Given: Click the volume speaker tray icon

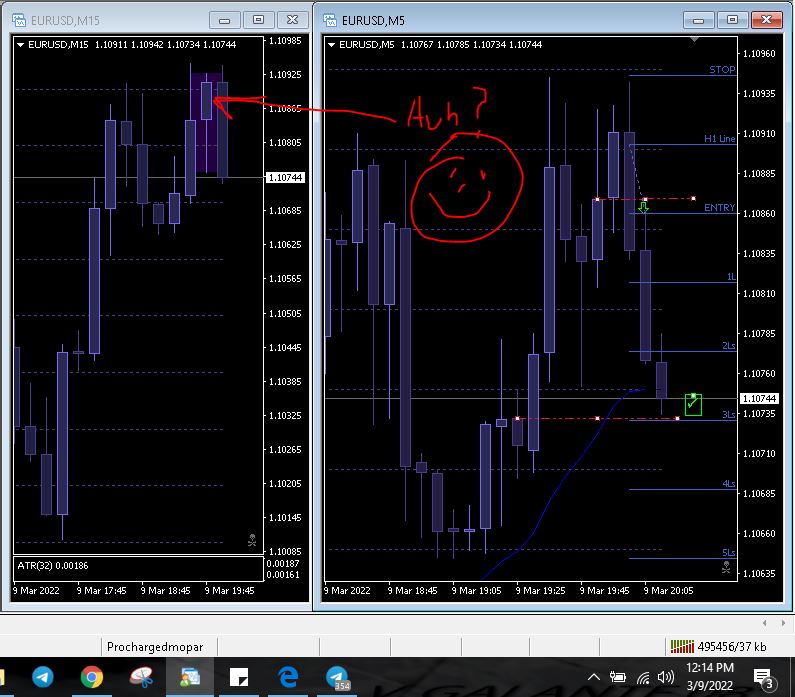Looking at the screenshot, I should 666,677.
